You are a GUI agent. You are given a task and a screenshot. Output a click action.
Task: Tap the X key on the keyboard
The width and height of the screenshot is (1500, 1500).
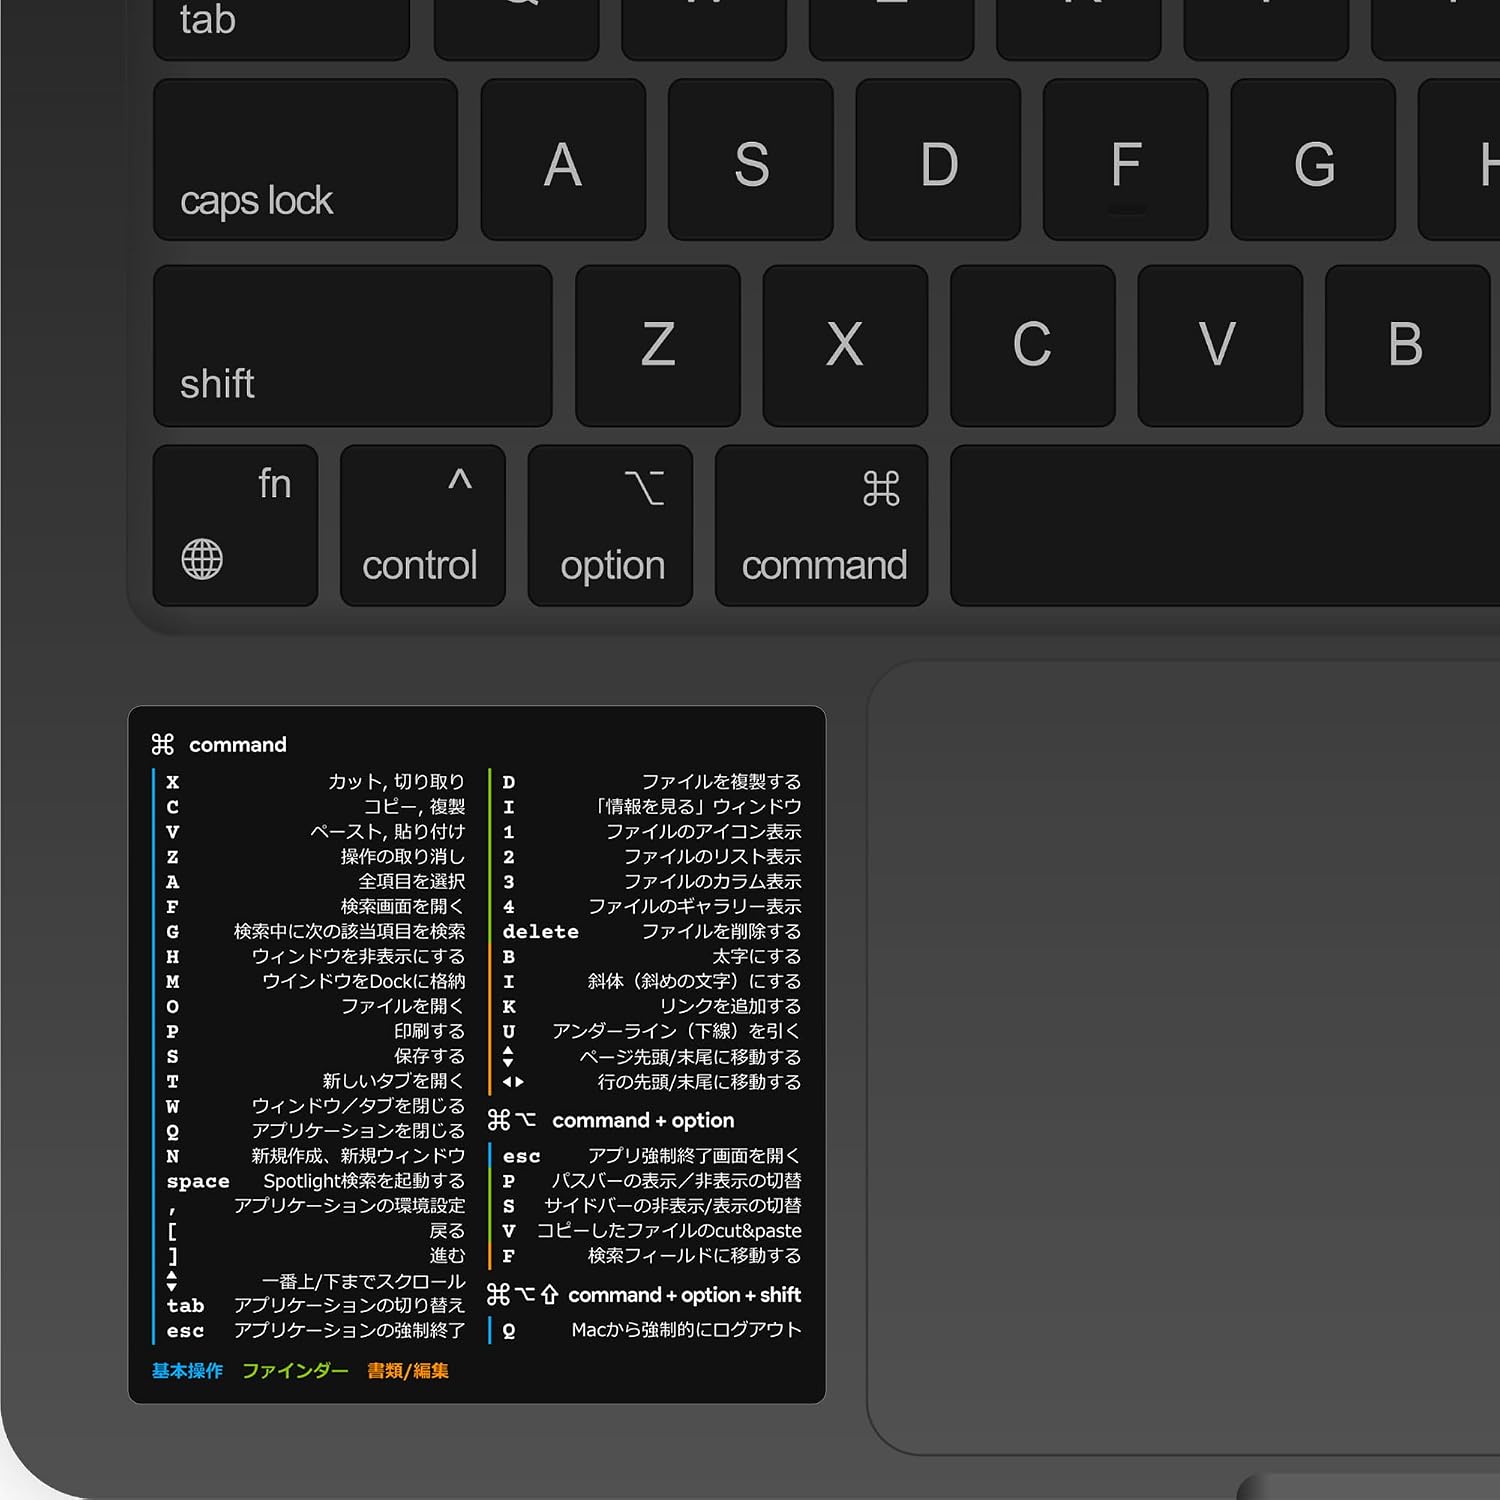[845, 346]
